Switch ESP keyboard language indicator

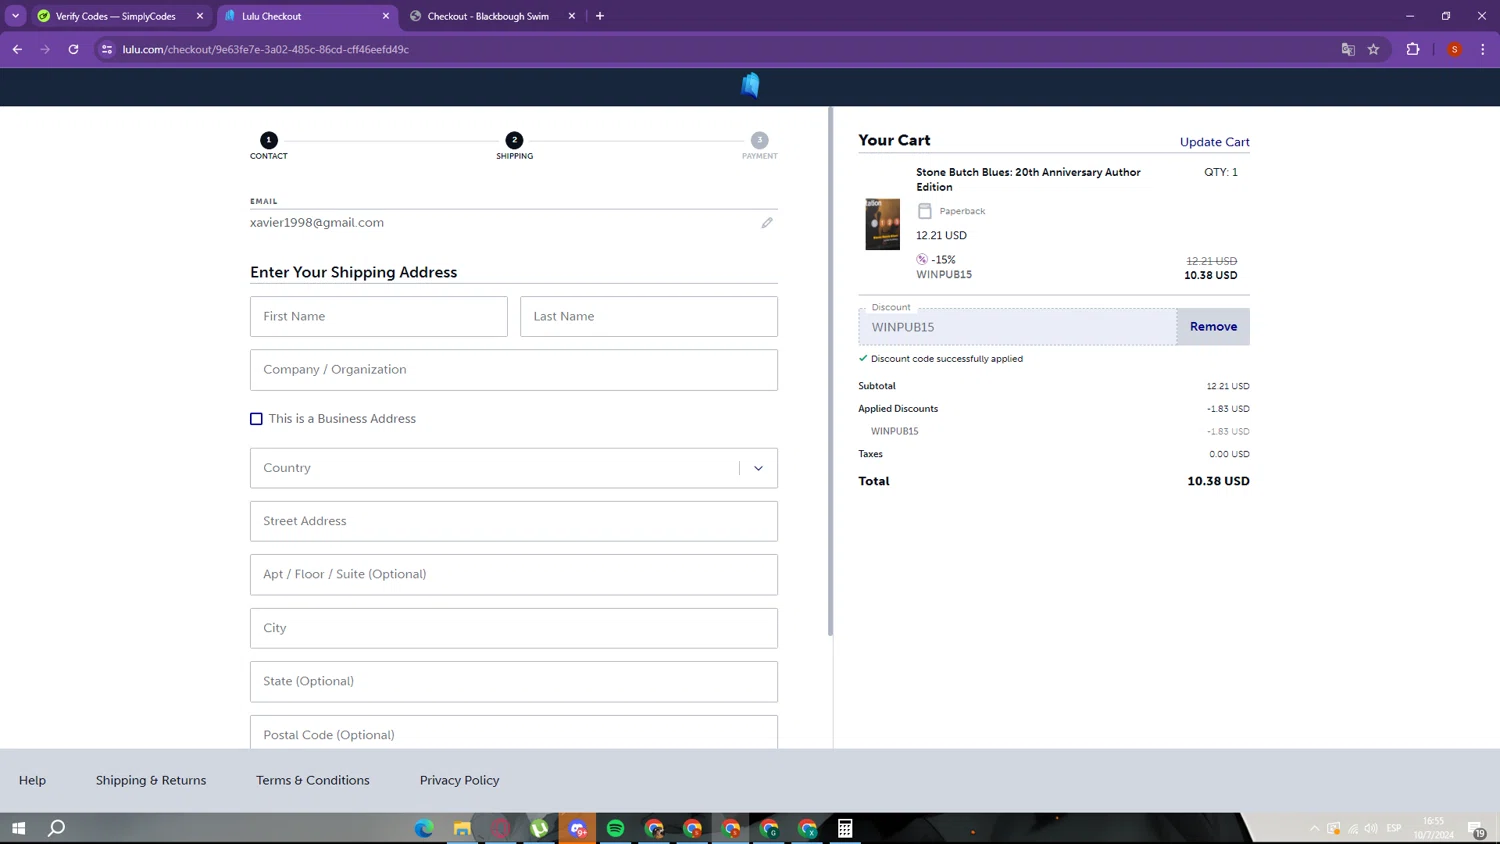(1394, 828)
